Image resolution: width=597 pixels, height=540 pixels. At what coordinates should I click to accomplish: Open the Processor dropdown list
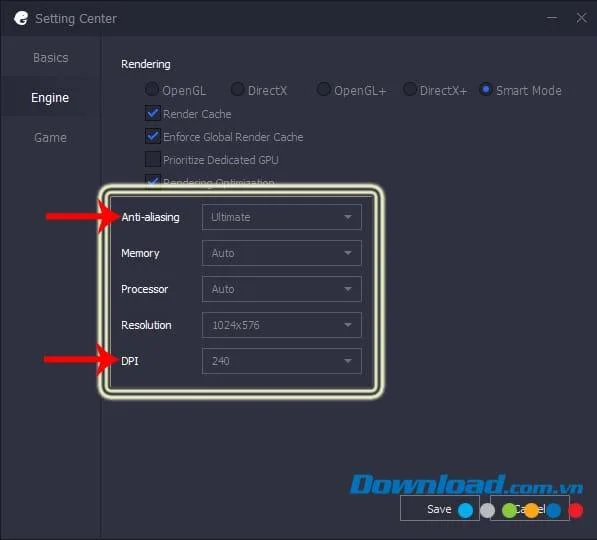point(281,289)
